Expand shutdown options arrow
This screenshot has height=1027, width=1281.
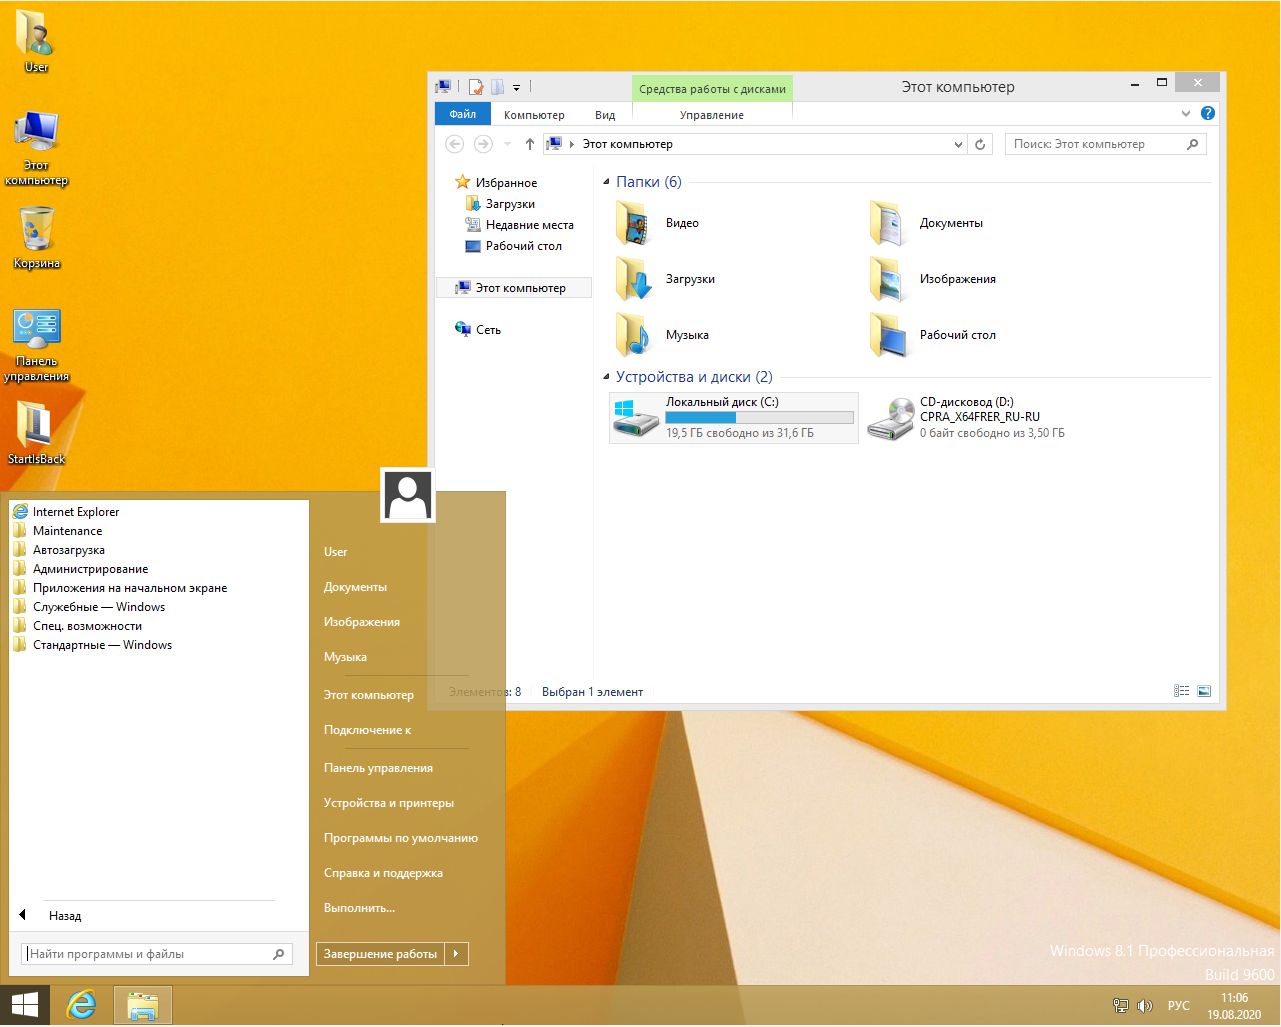(x=456, y=954)
